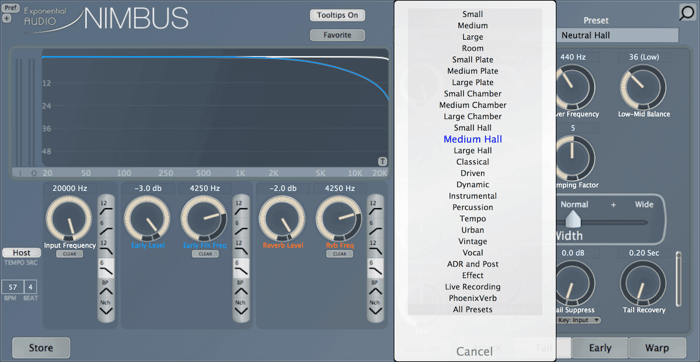This screenshot has width=700, height=362.
Task: Click the small plus icon below Pref
Action: coord(6,19)
